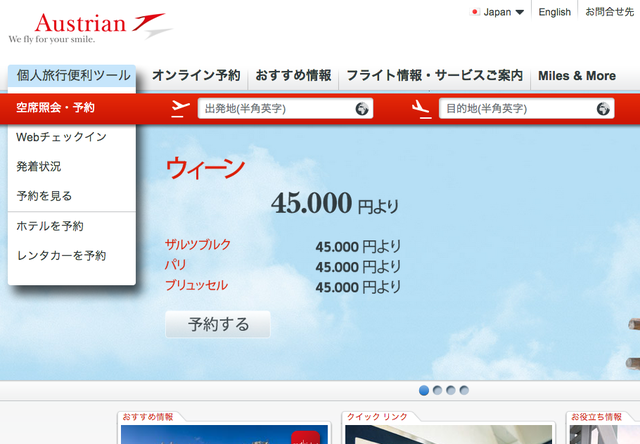Select second carousel slide dot
This screenshot has width=640, height=444.
(x=437, y=391)
